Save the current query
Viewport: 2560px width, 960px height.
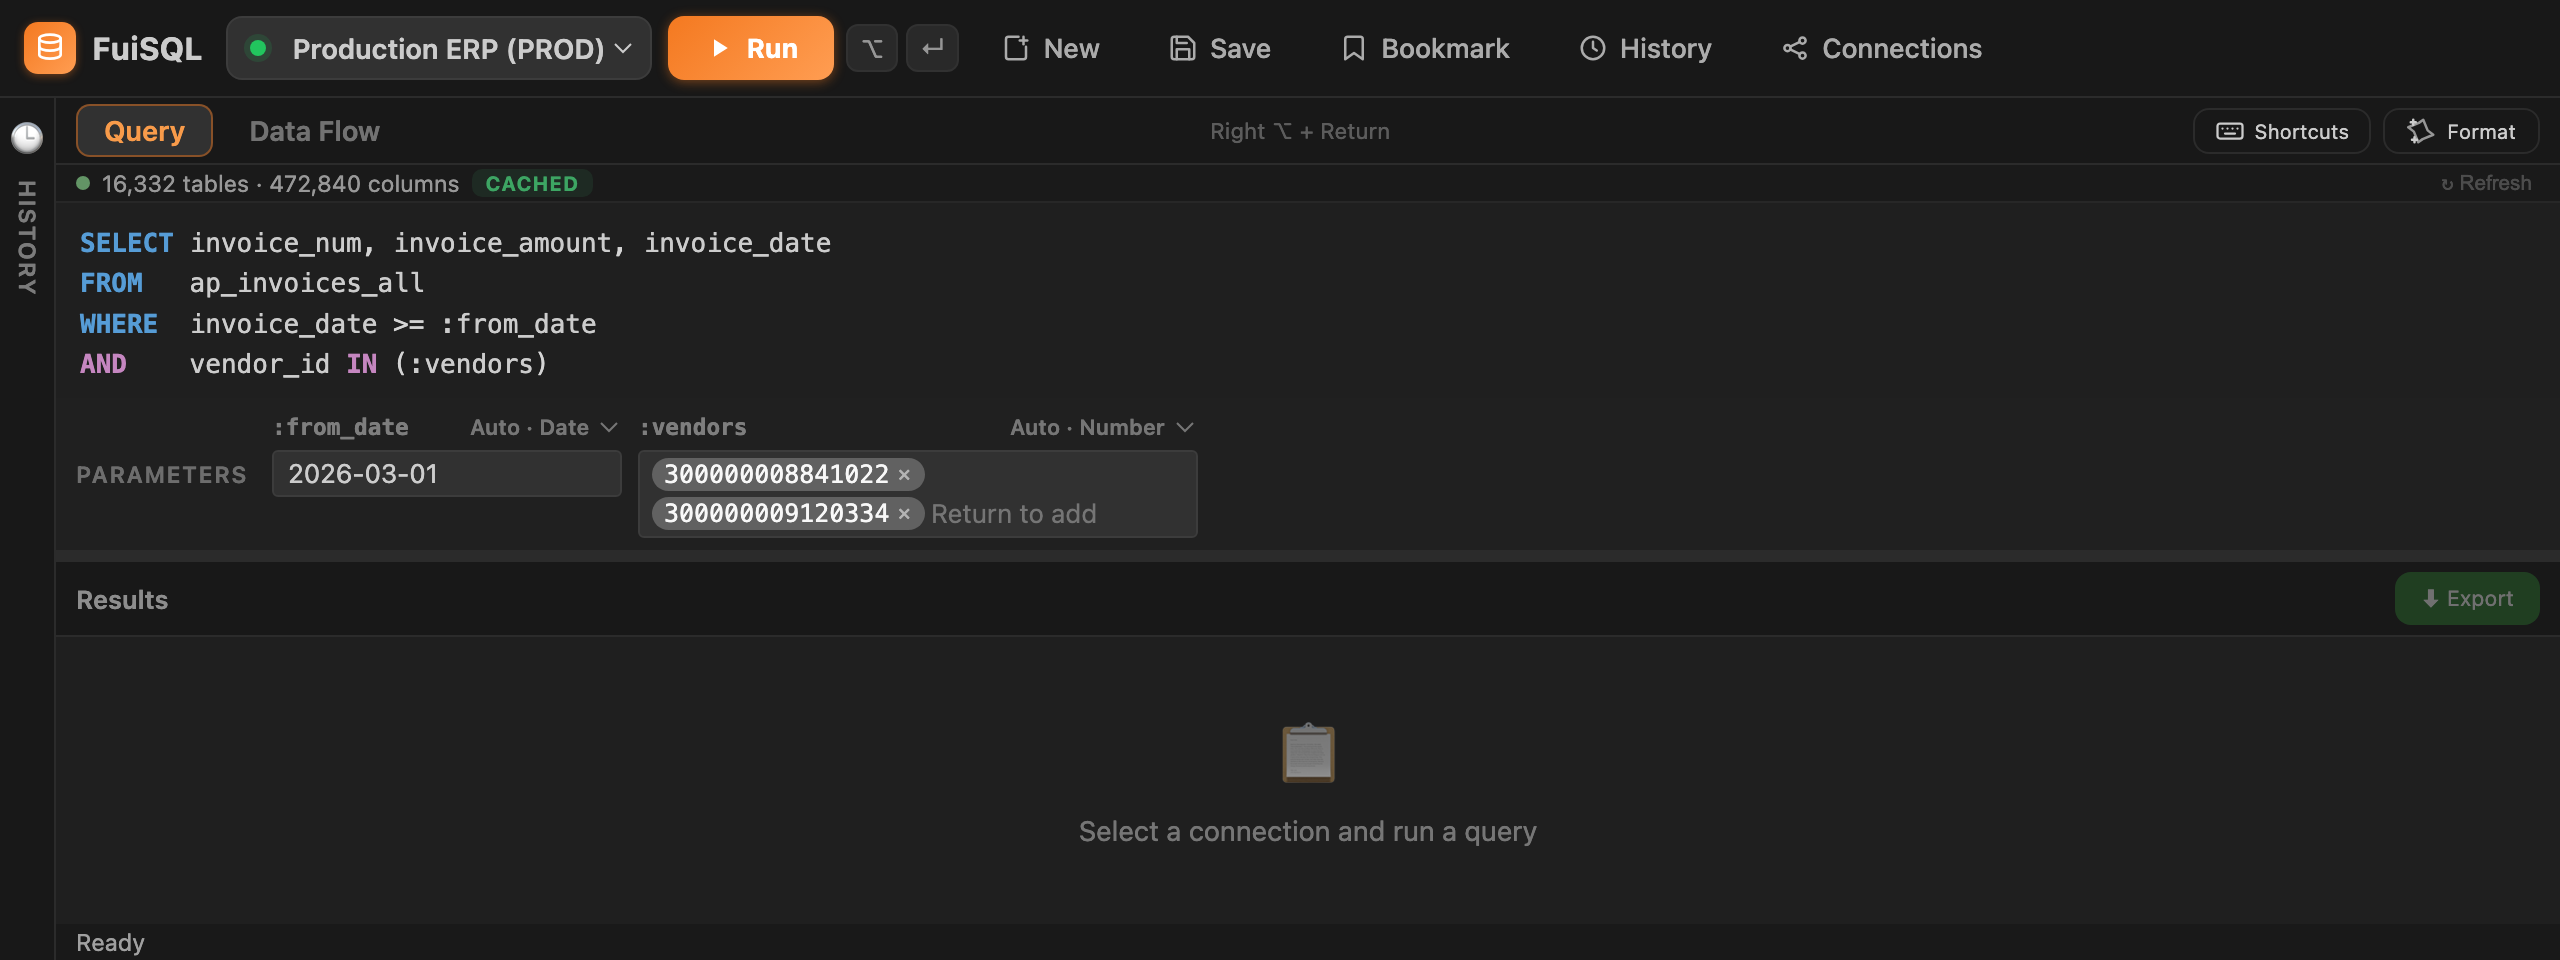(1220, 48)
